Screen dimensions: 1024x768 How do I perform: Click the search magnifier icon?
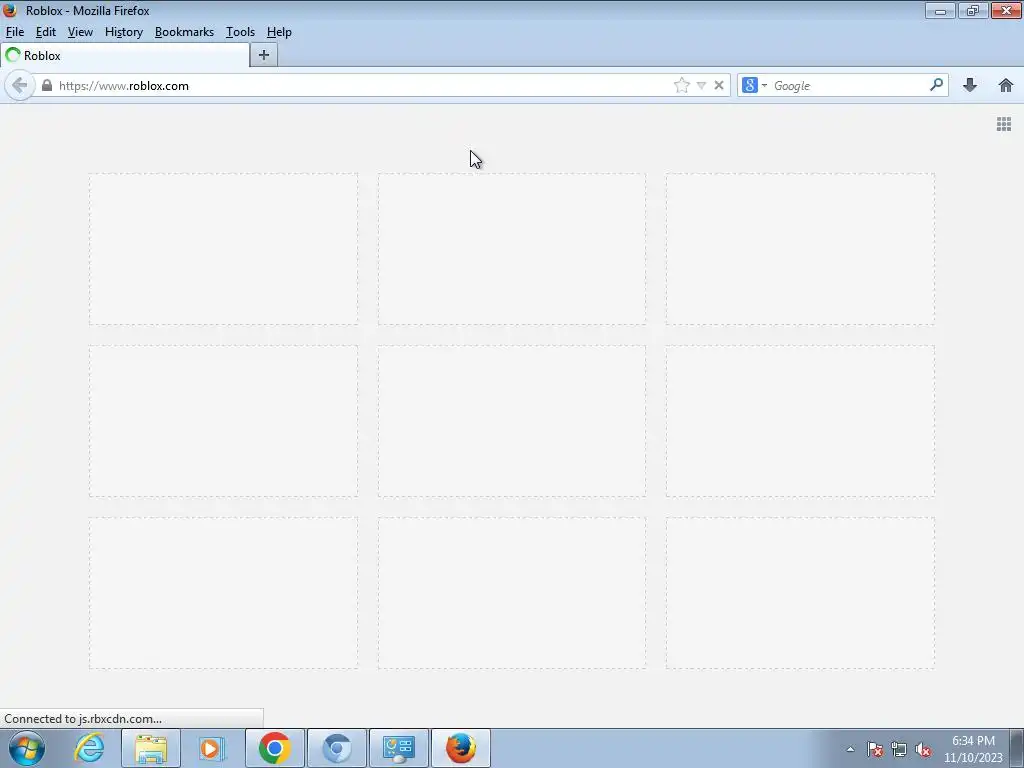tap(936, 85)
